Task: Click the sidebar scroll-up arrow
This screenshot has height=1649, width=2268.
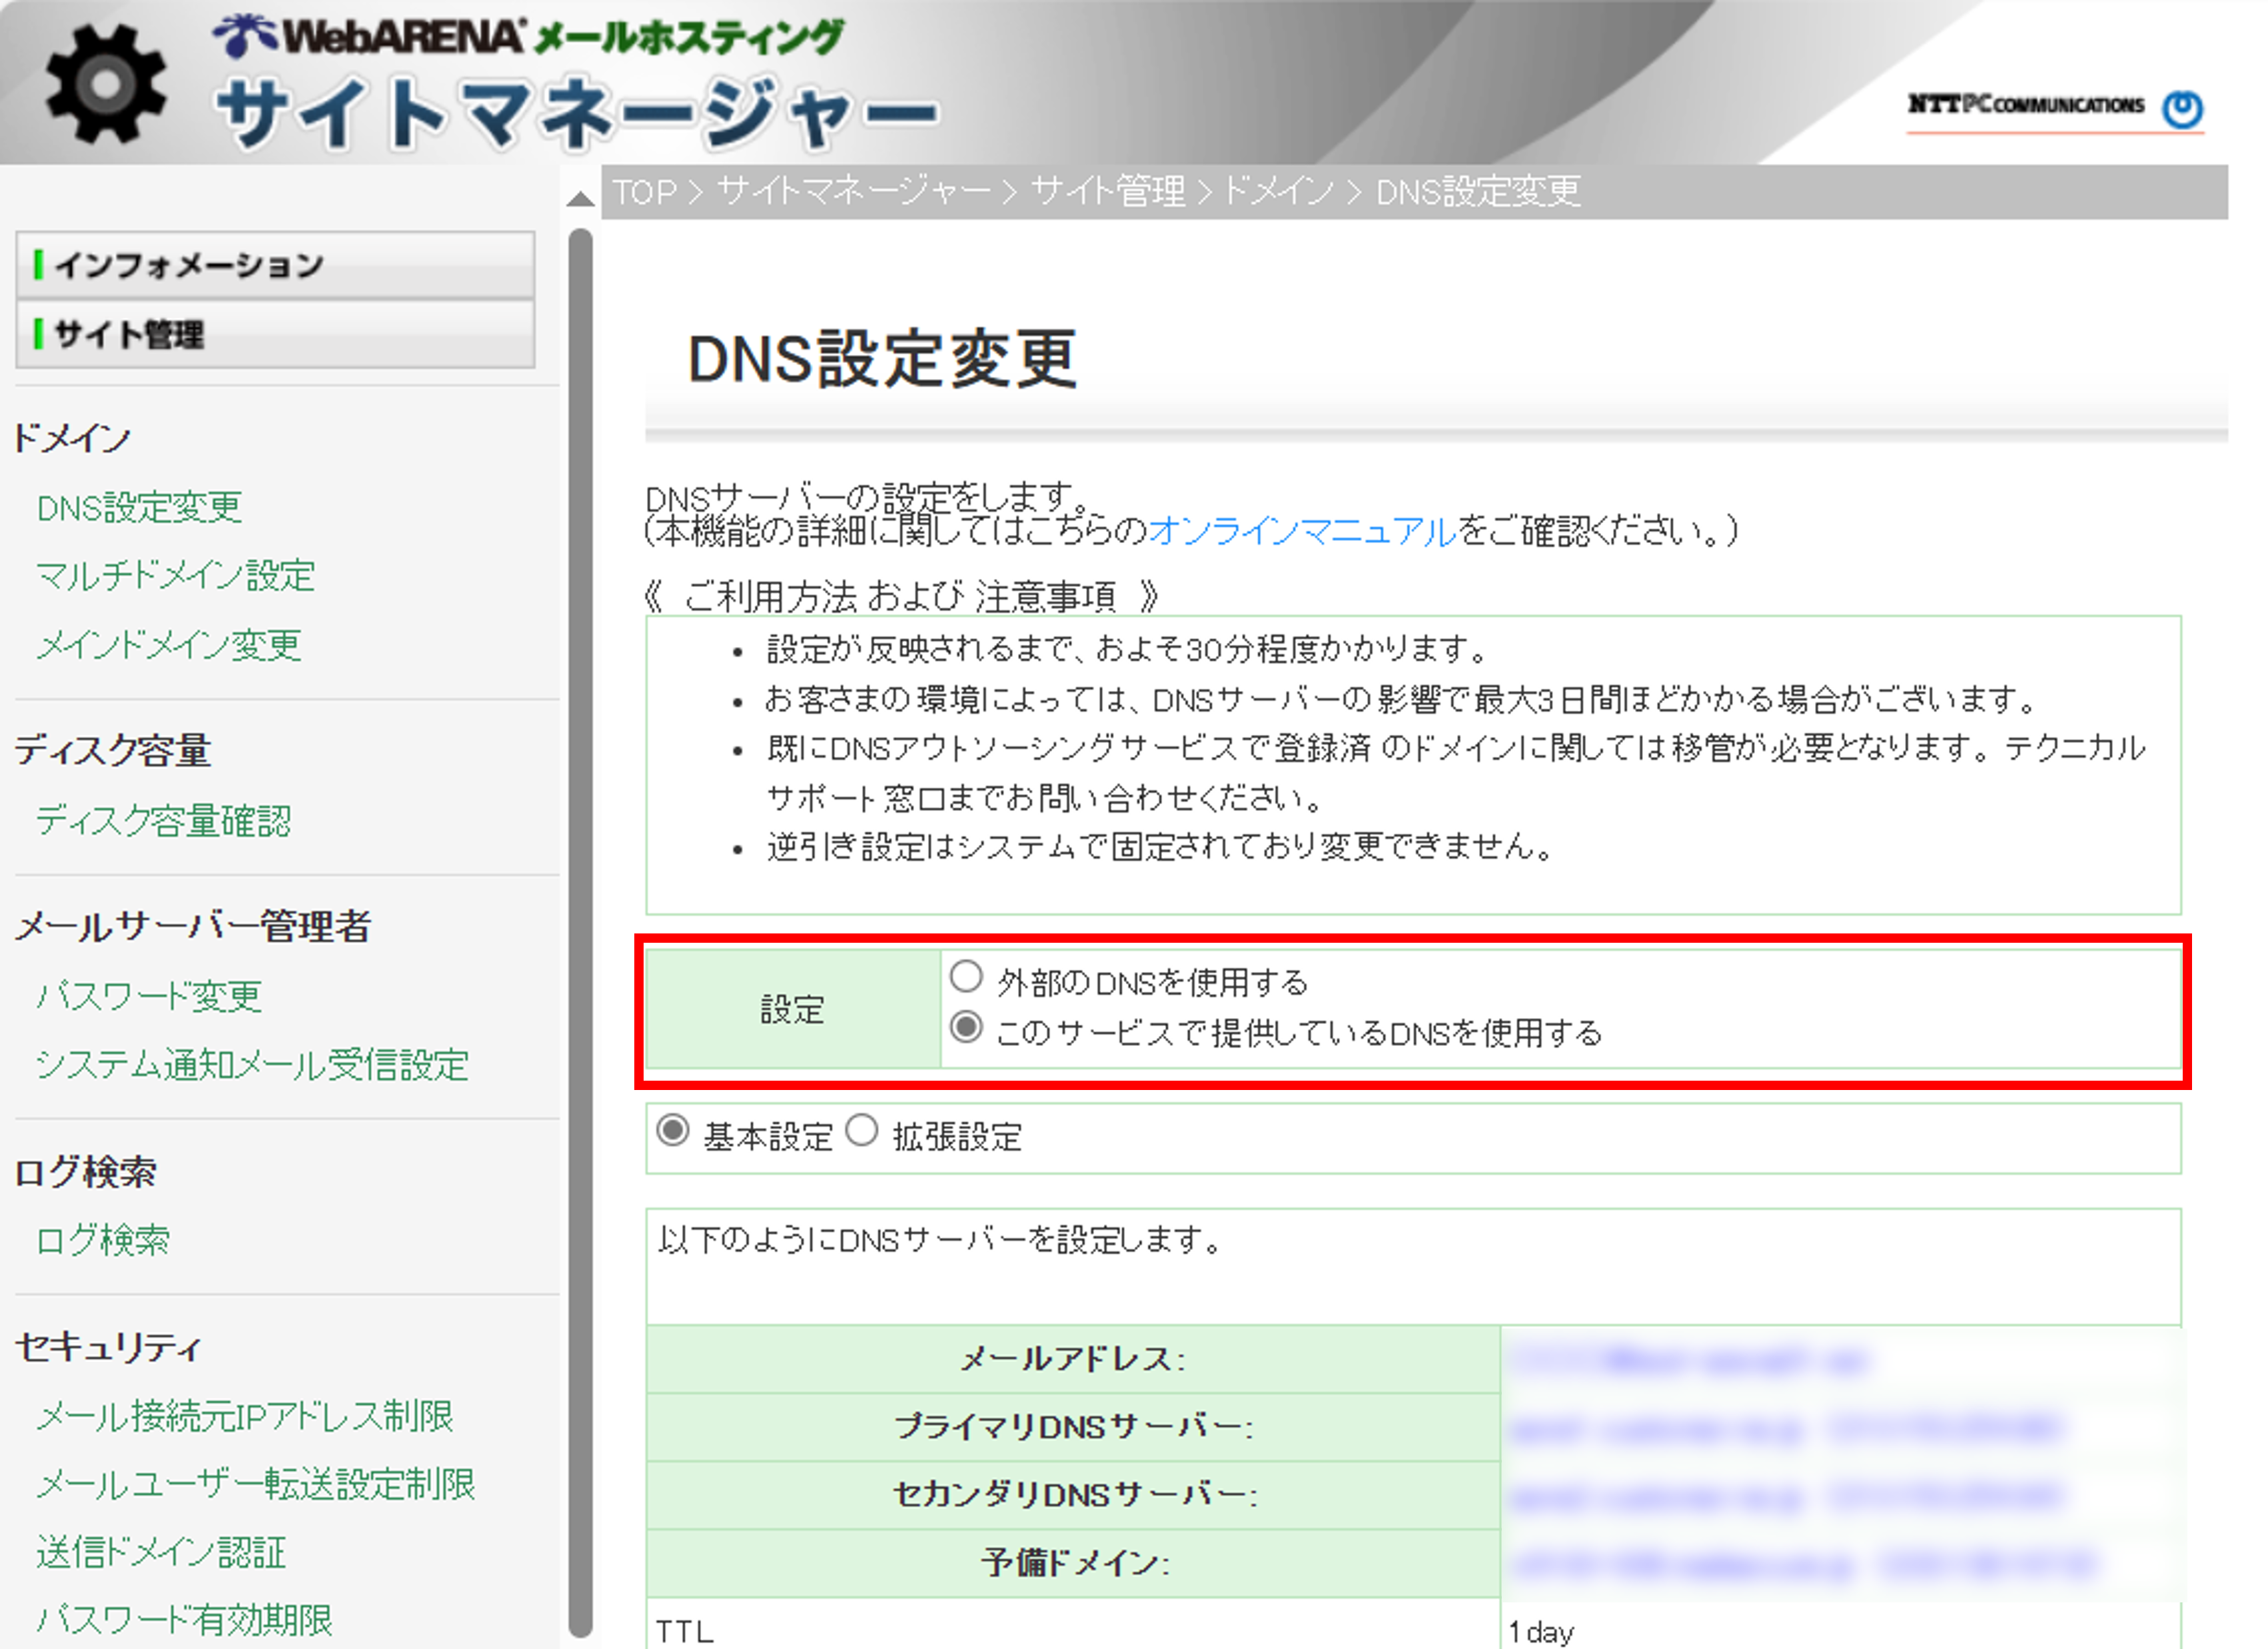Action: [x=580, y=199]
